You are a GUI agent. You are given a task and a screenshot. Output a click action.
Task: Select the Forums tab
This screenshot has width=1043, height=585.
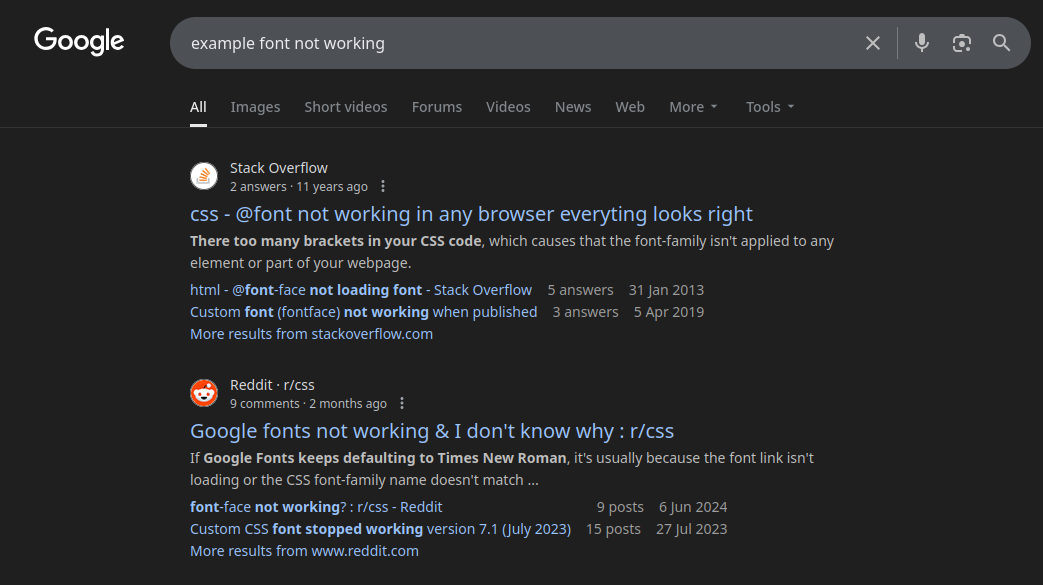(437, 107)
